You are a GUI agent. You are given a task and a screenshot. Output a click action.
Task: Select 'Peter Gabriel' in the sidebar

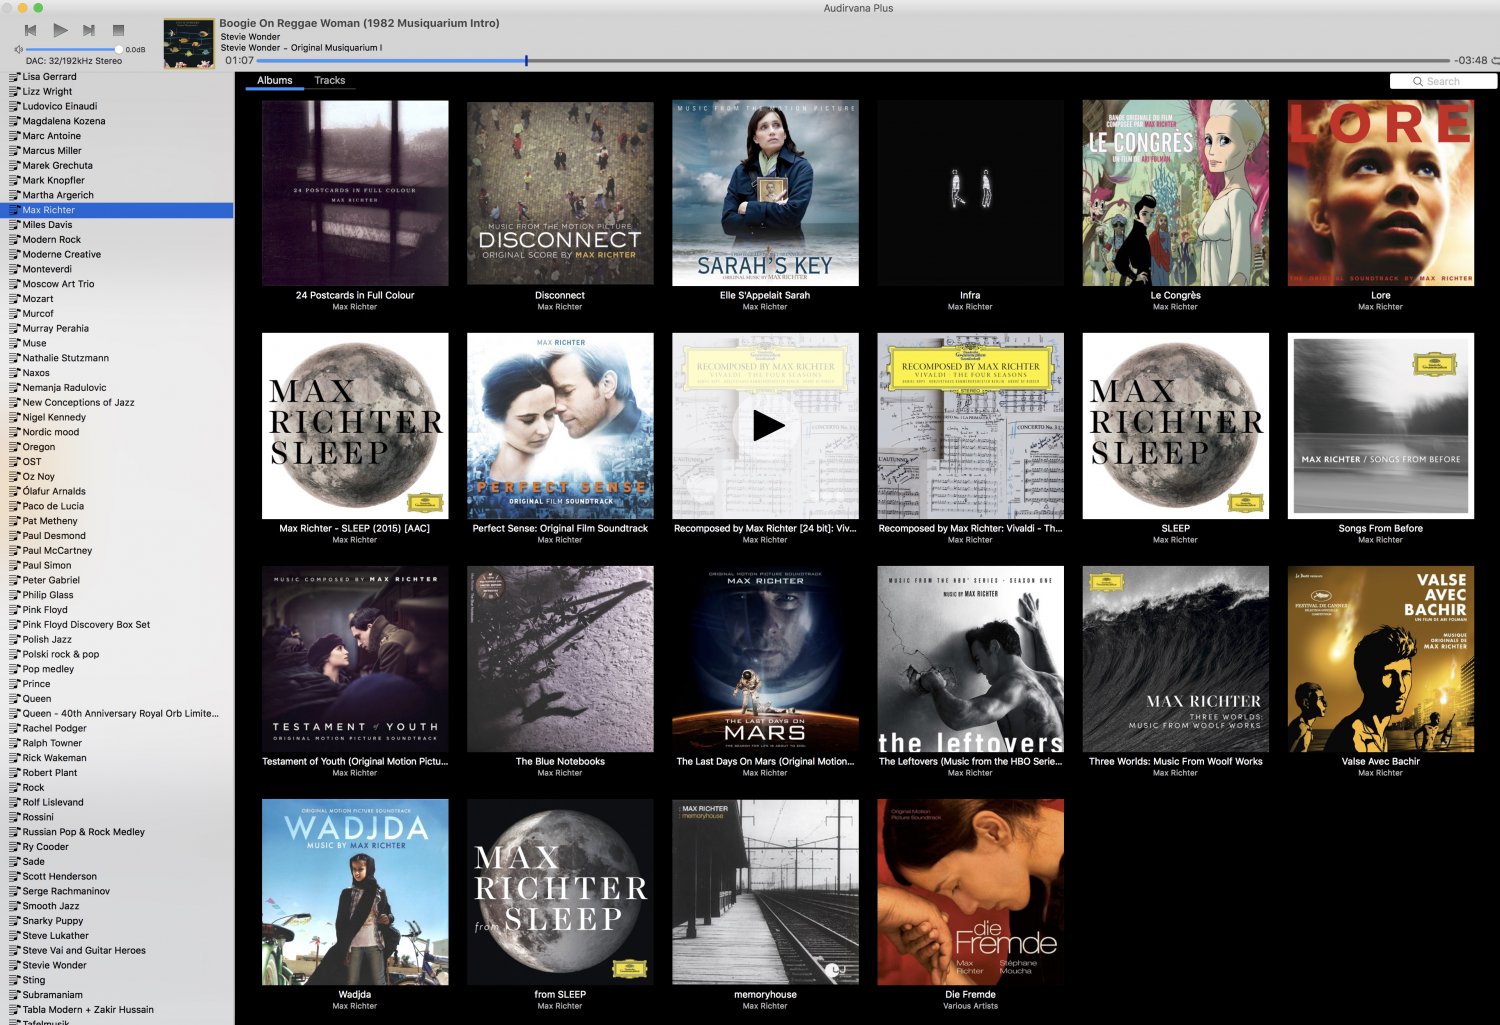pyautogui.click(x=117, y=581)
